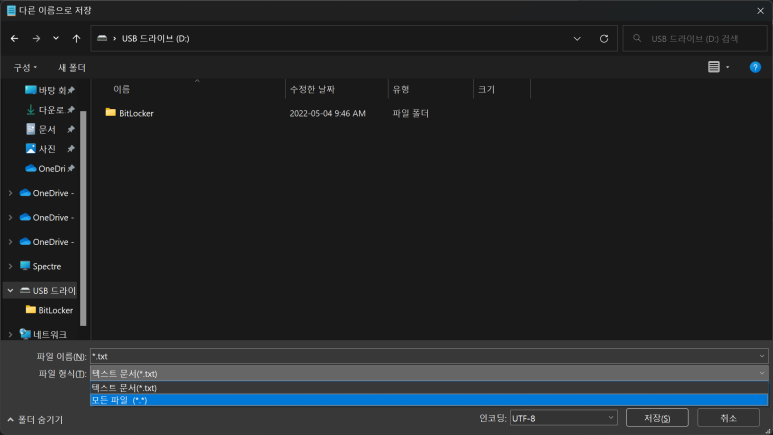Image resolution: width=773 pixels, height=435 pixels.
Task: Click the USB 드라이브 (D:) 검색 search box
Action: (x=695, y=38)
